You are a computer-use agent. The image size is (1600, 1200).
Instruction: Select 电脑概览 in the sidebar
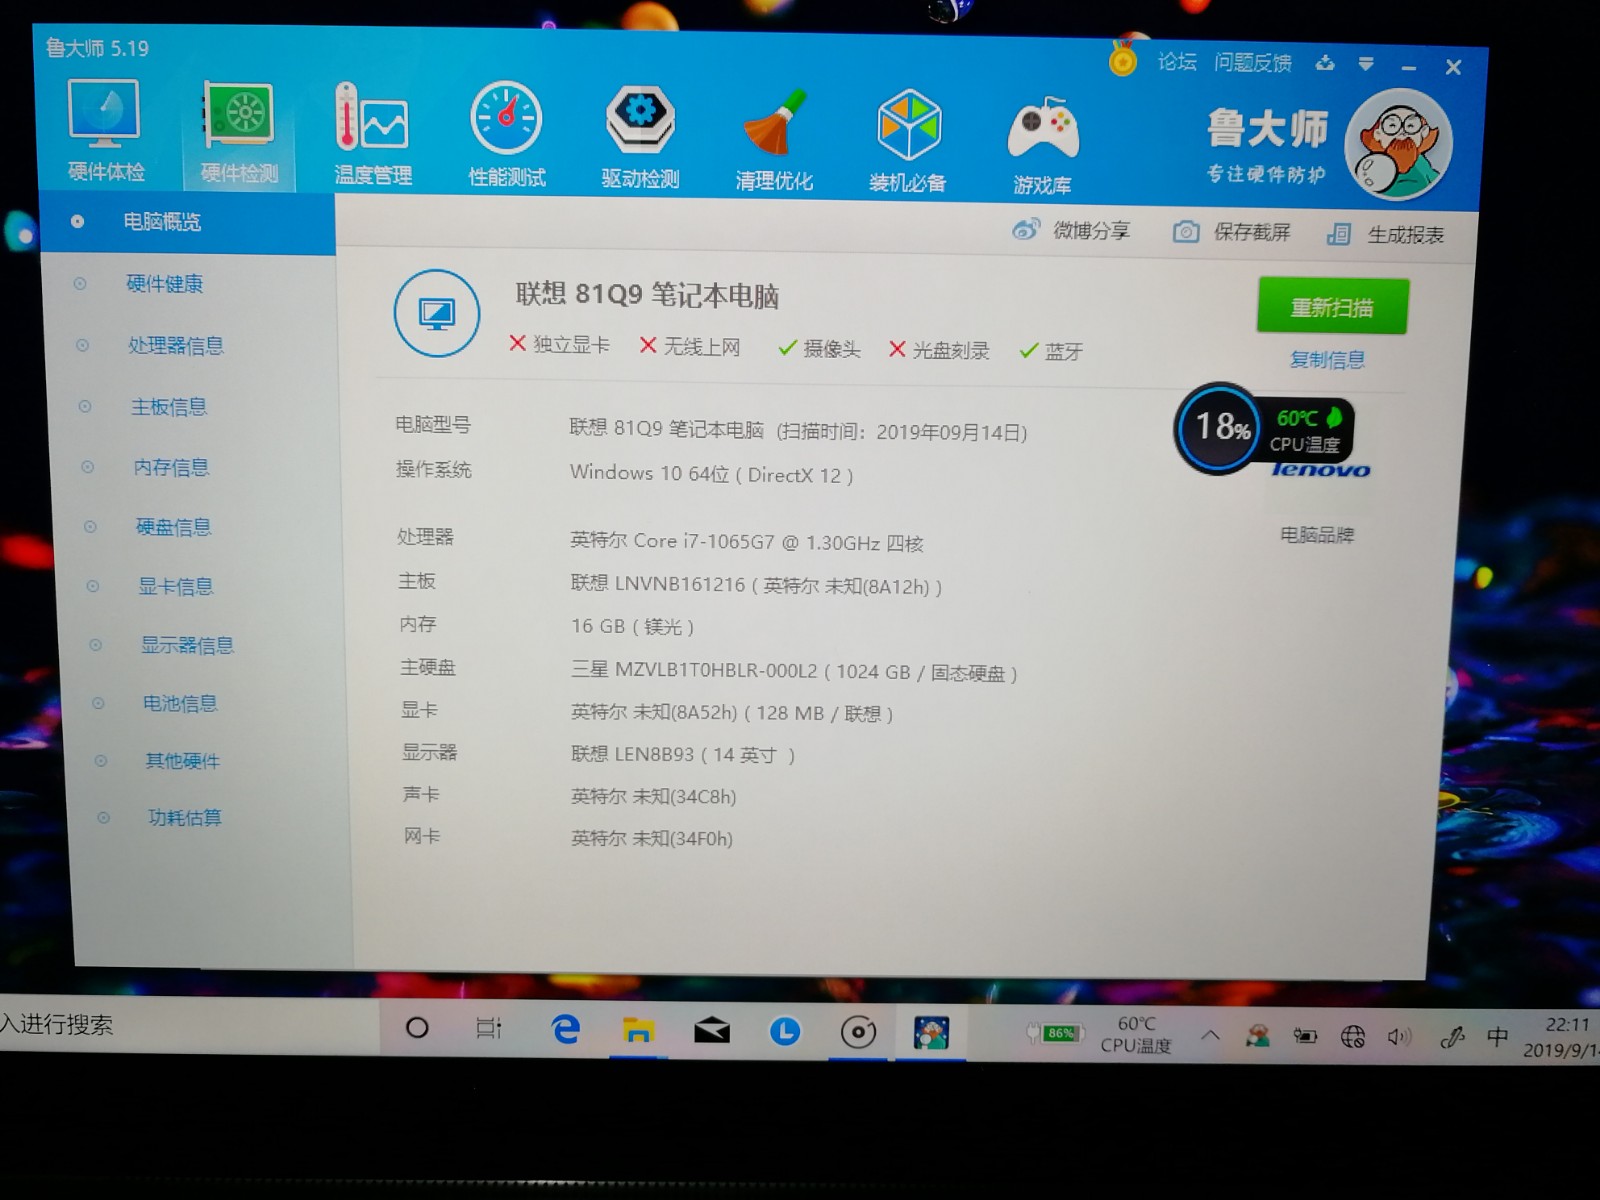(187, 221)
